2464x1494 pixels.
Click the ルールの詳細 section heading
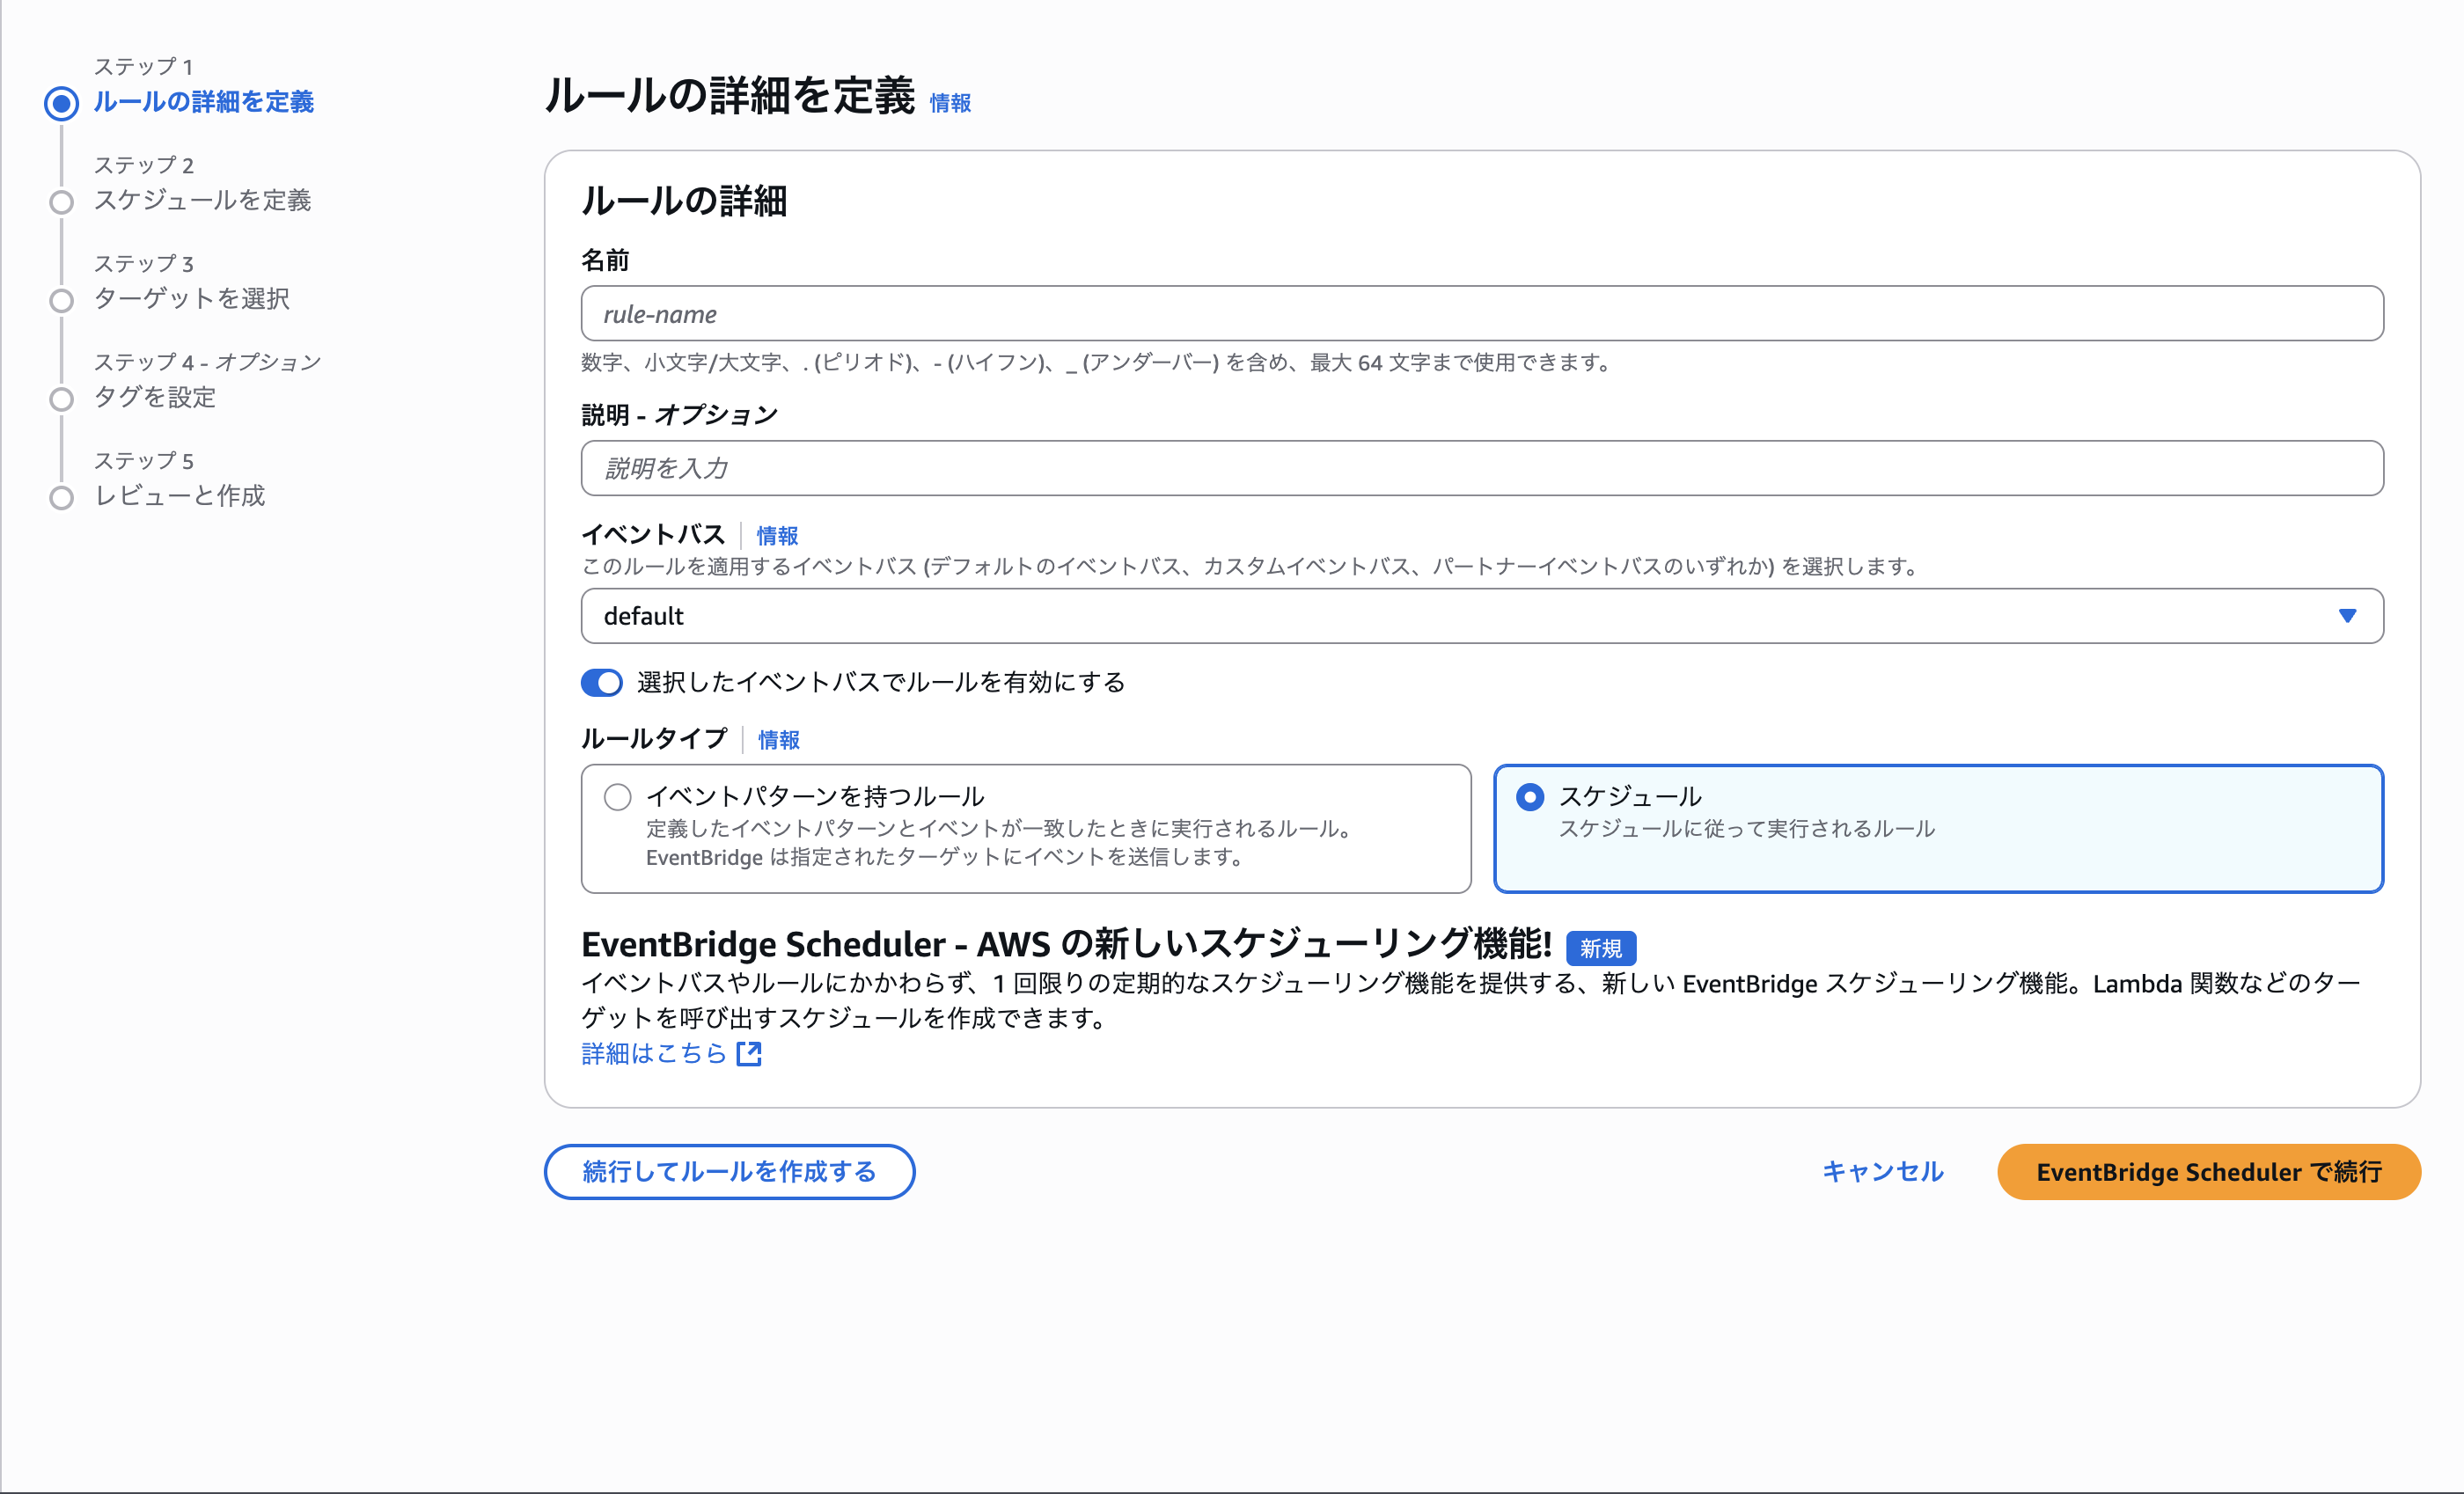tap(684, 201)
